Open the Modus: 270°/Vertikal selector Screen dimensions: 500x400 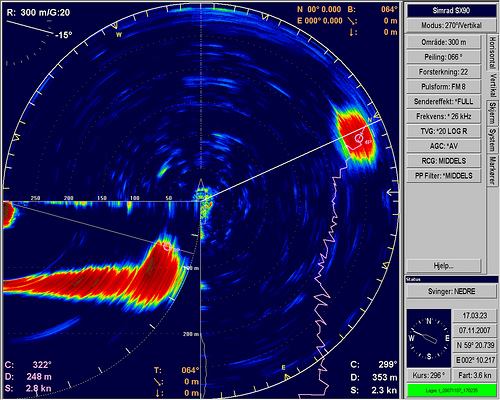click(x=451, y=25)
